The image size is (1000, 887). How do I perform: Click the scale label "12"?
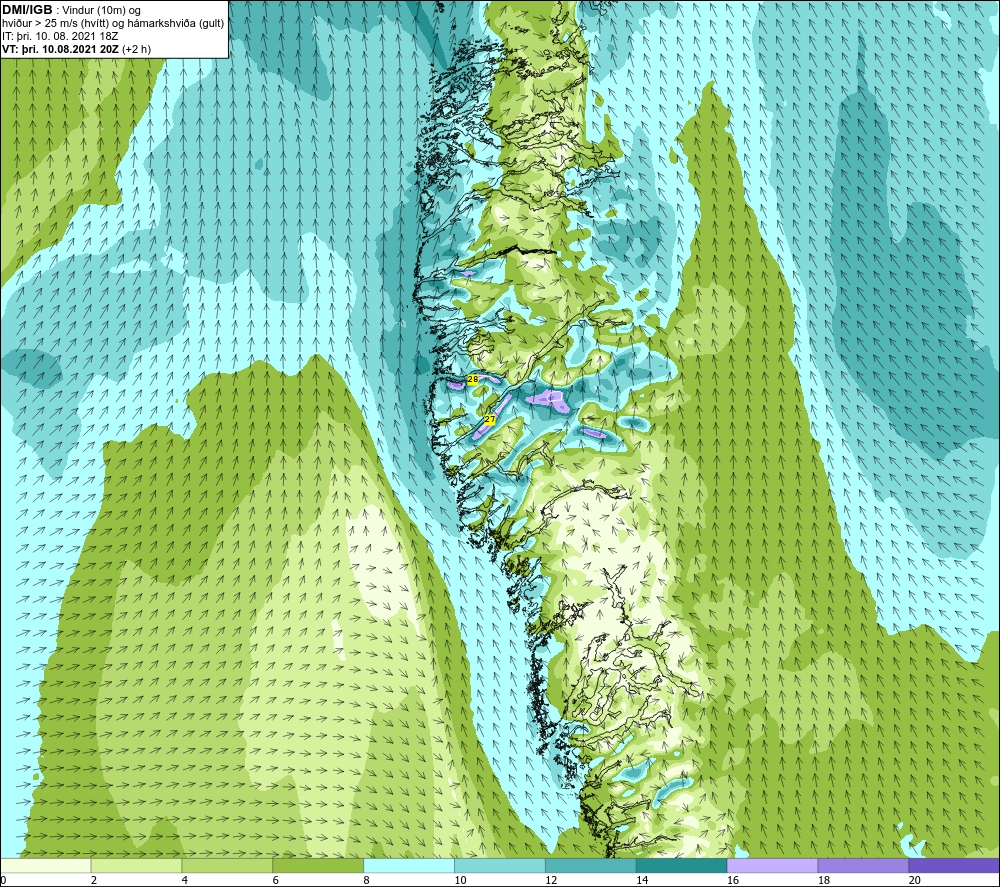[551, 880]
